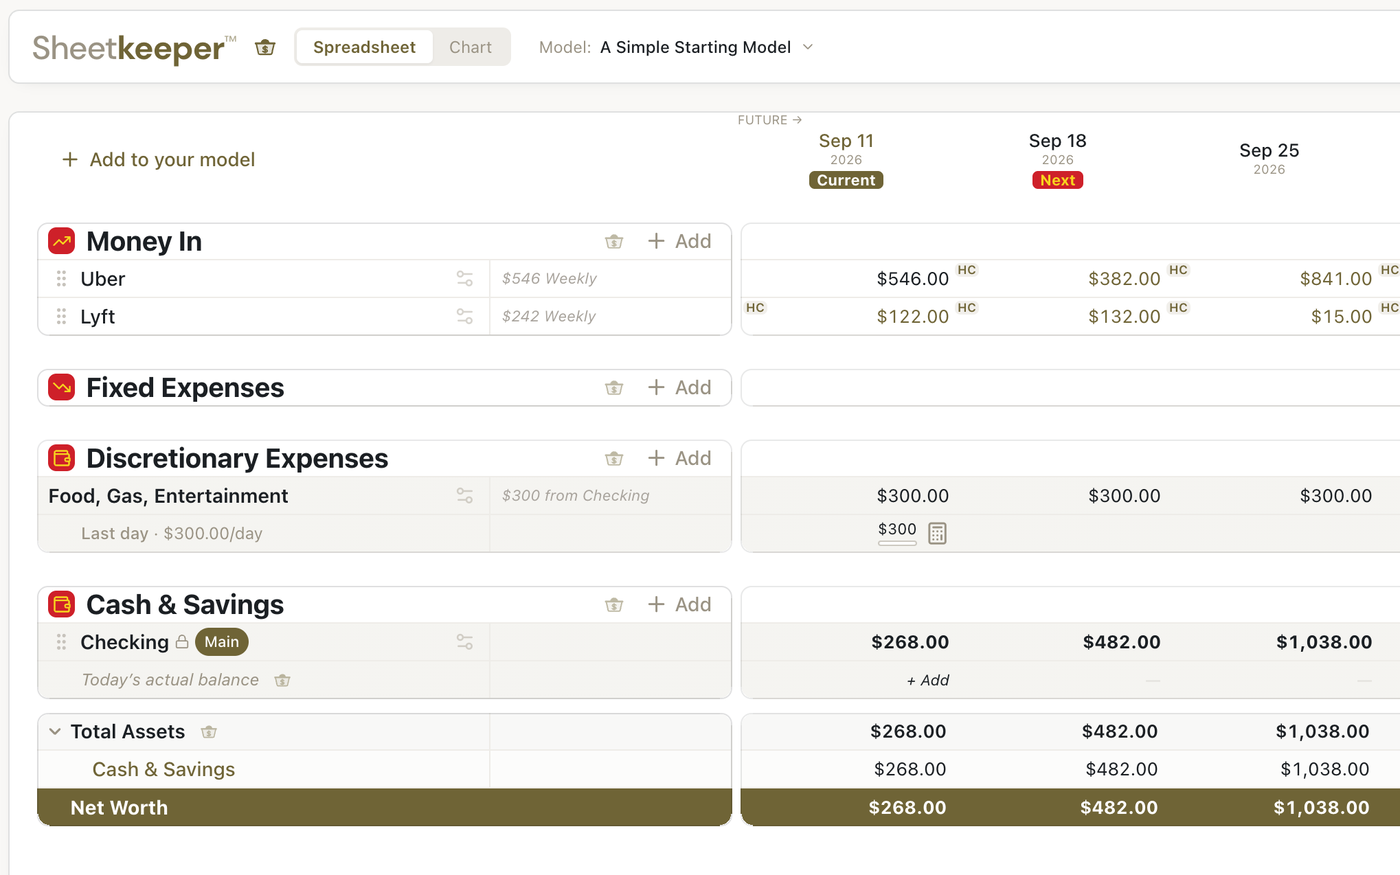Add an item to Fixed Expenses

680,387
